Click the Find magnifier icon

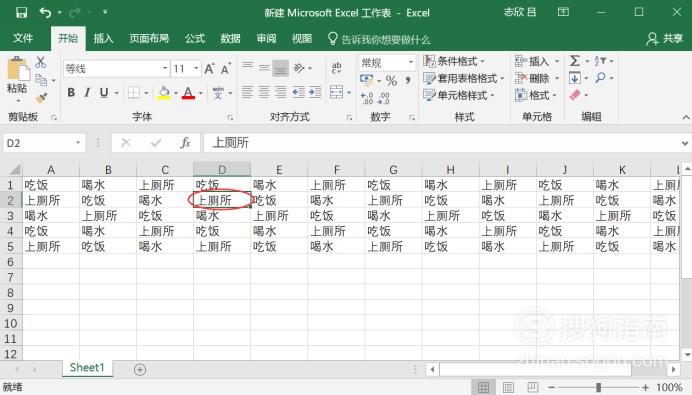pos(600,78)
